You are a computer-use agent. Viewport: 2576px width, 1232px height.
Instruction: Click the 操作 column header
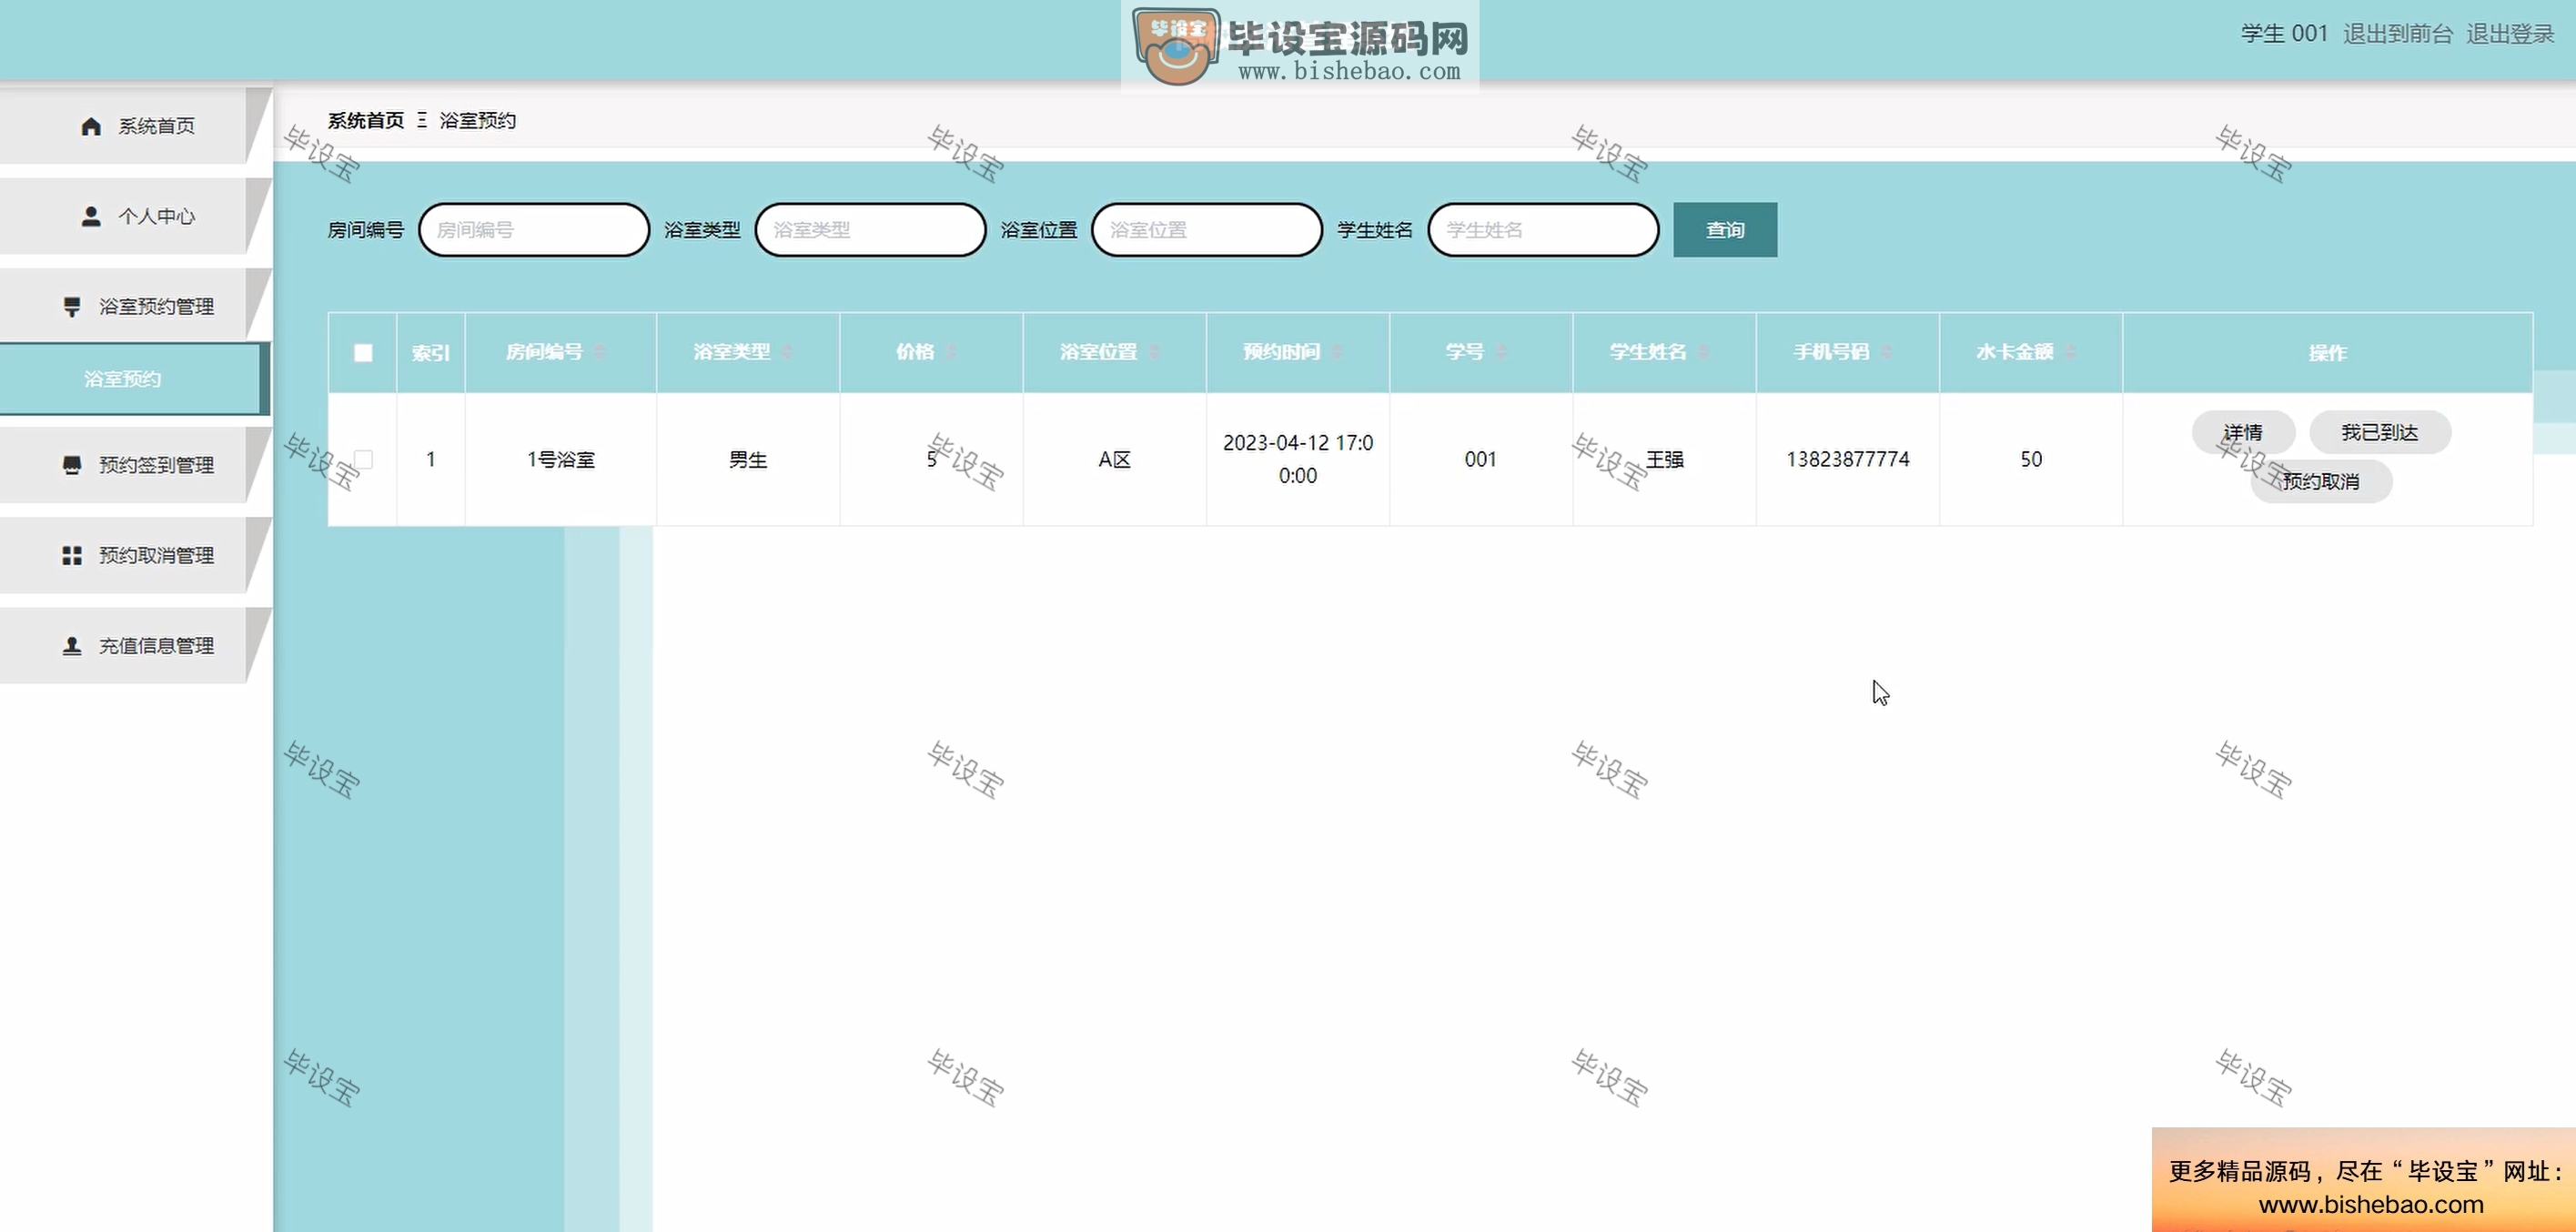(2327, 353)
